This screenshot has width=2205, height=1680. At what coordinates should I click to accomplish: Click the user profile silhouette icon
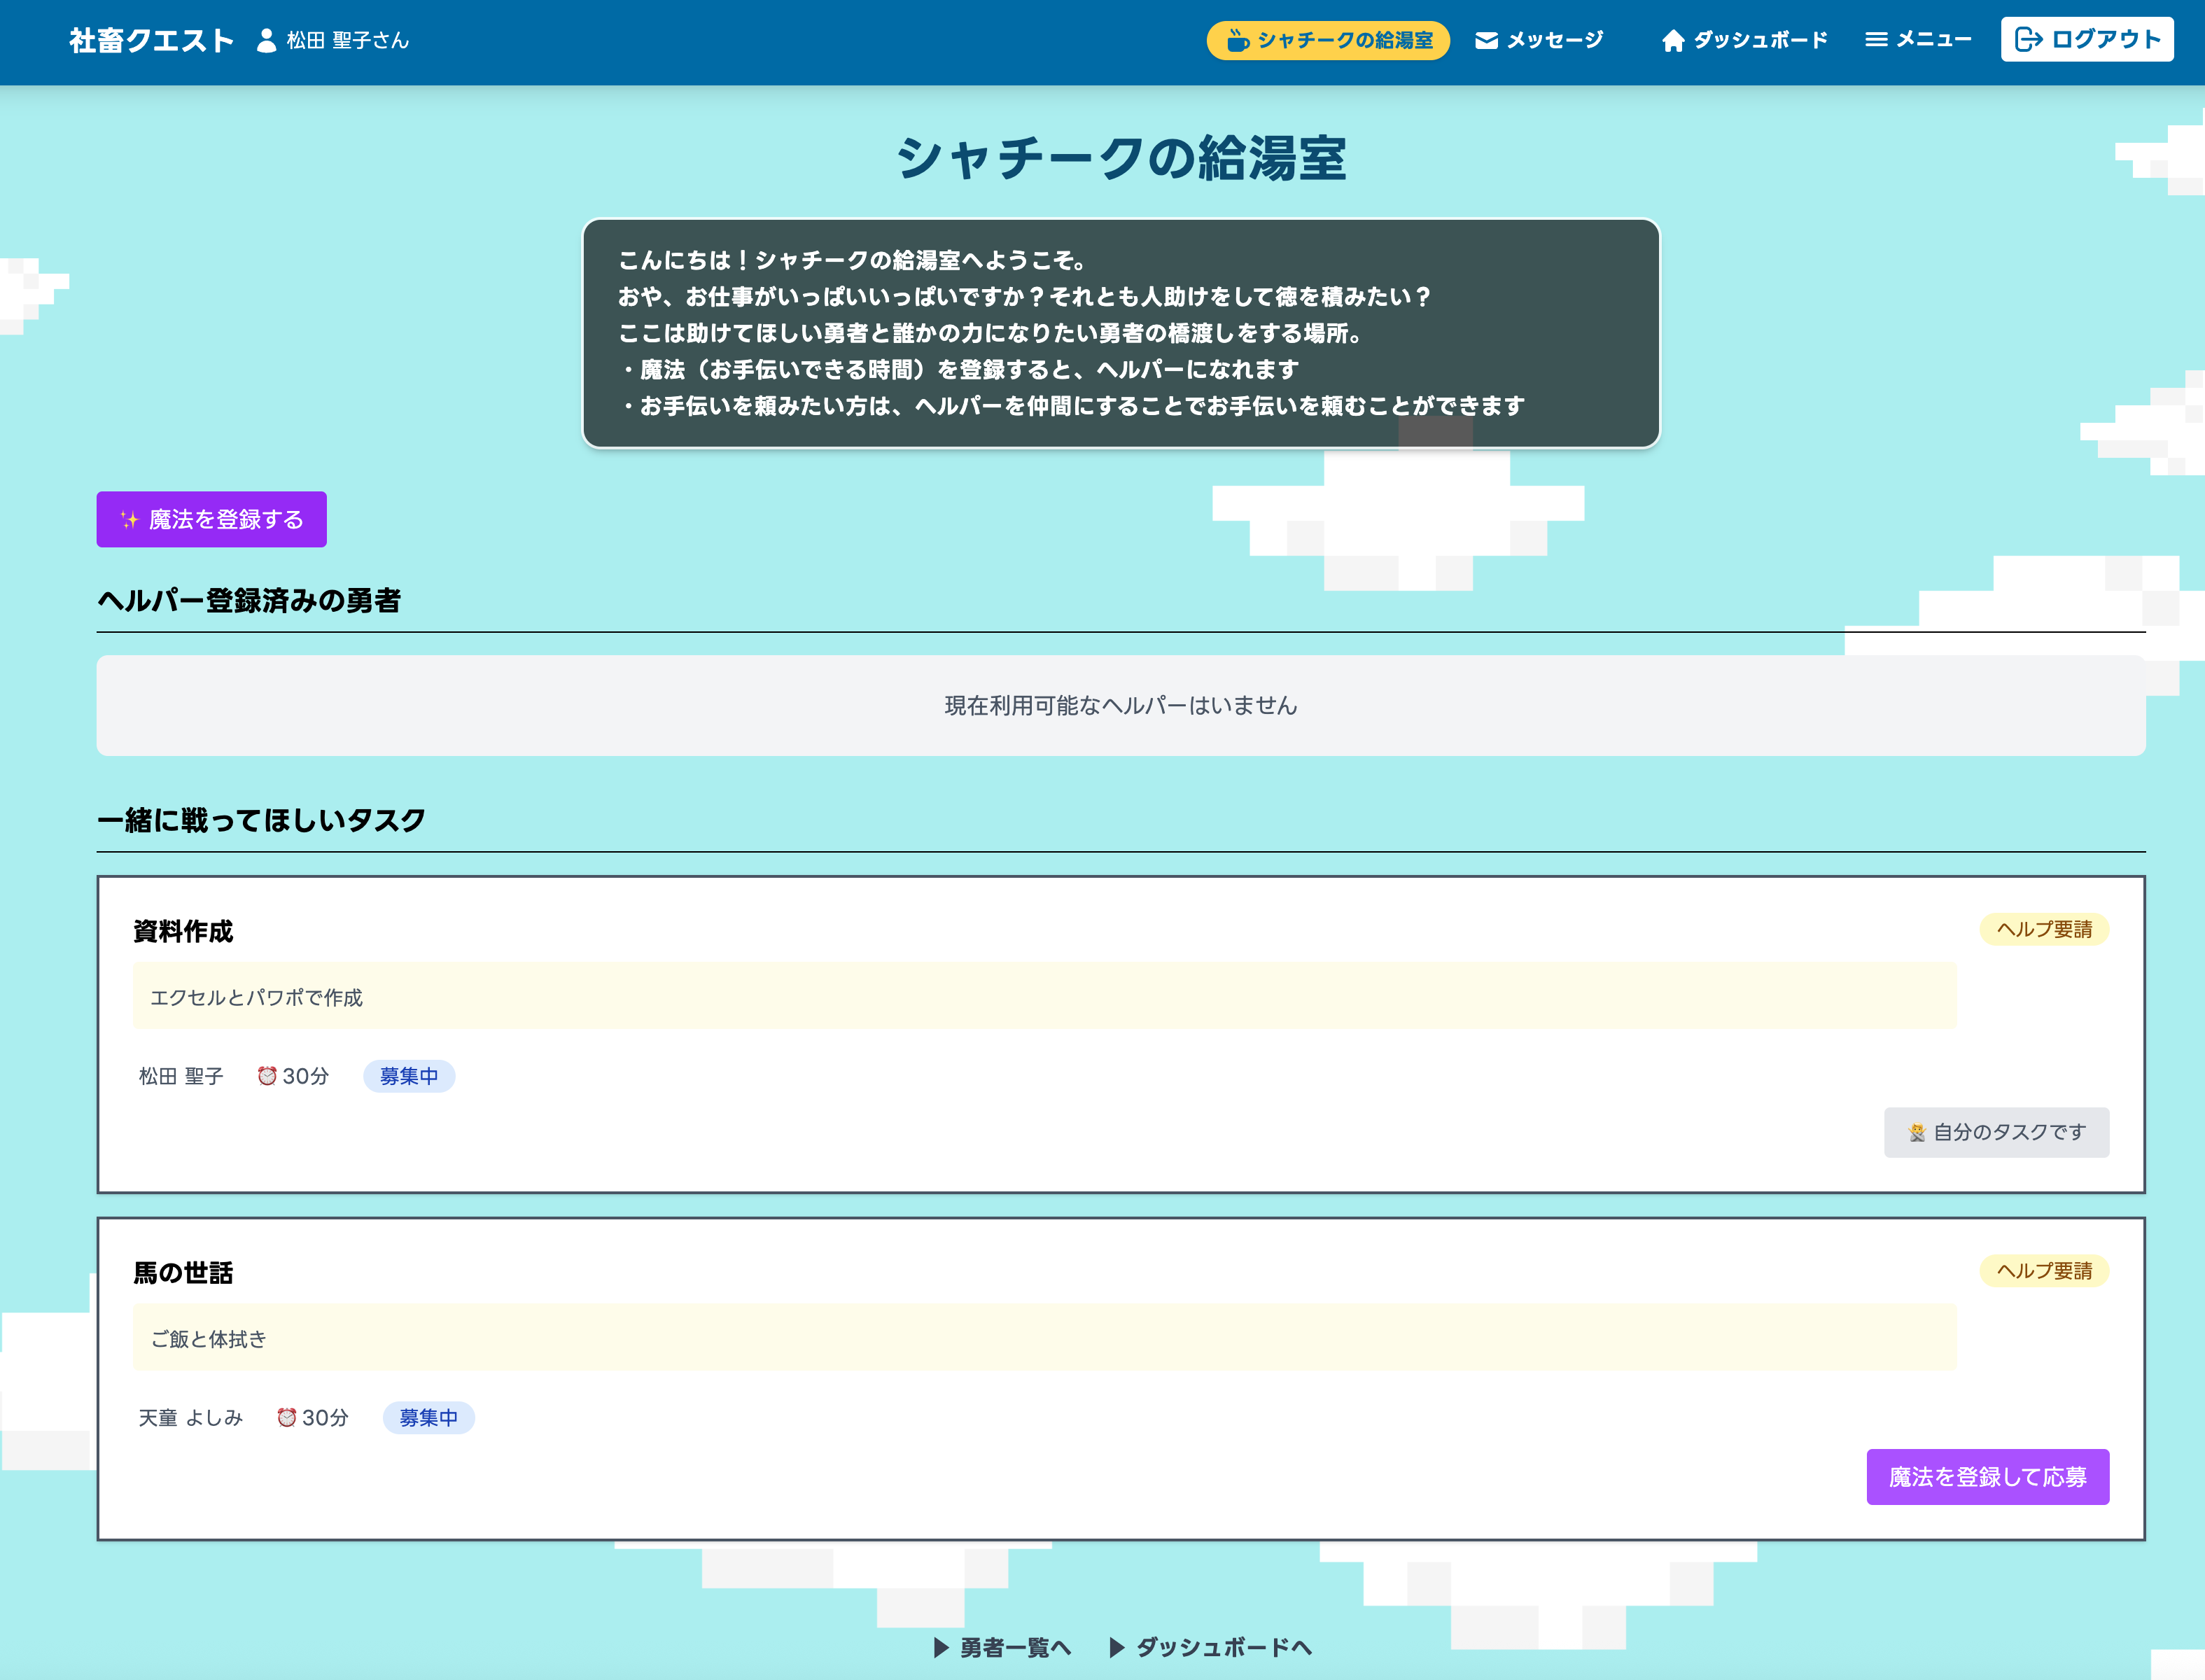pyautogui.click(x=266, y=41)
